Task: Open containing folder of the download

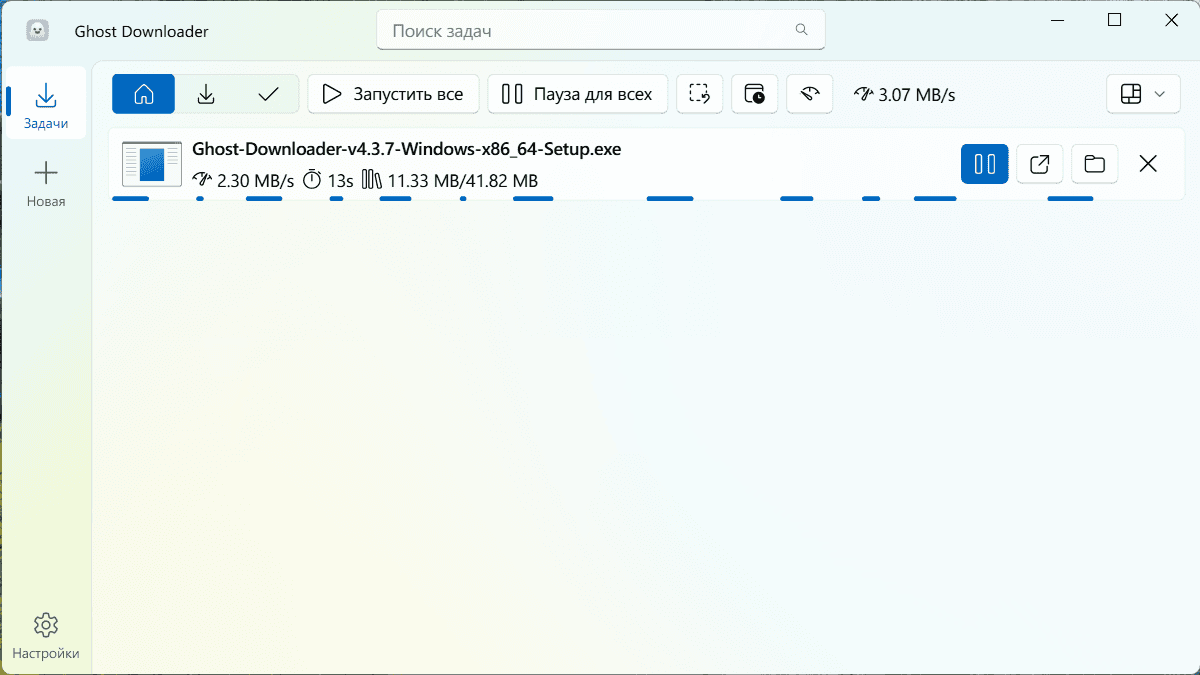Action: pos(1095,164)
